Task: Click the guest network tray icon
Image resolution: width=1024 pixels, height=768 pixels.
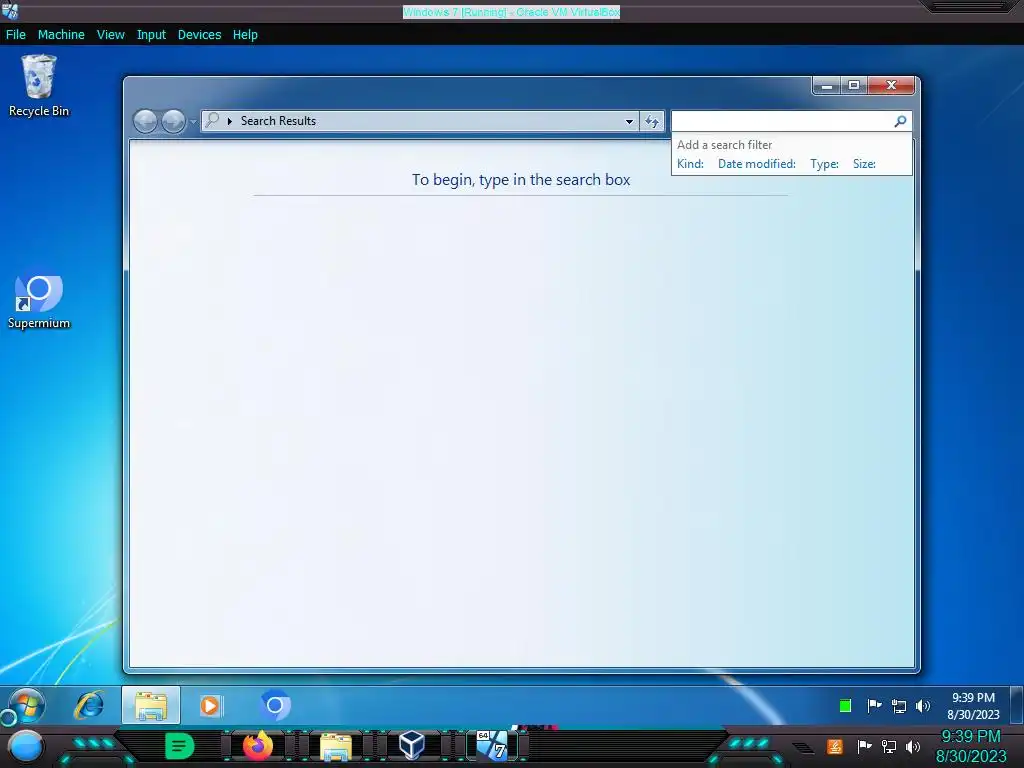Action: coord(899,706)
